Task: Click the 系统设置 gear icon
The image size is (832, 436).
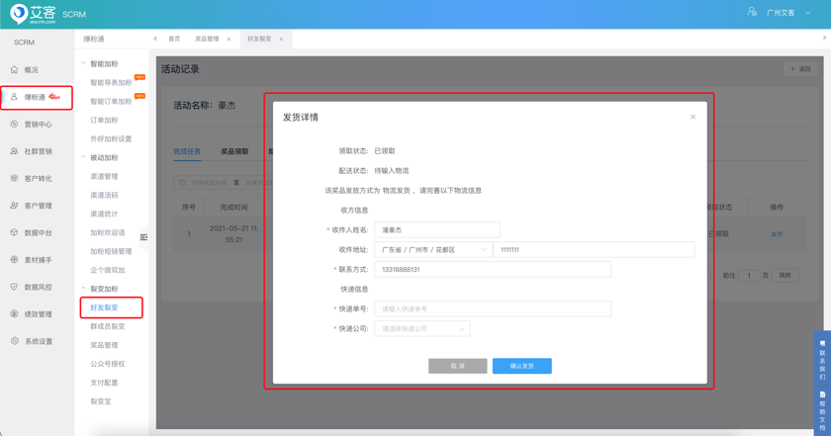Action: pos(14,341)
